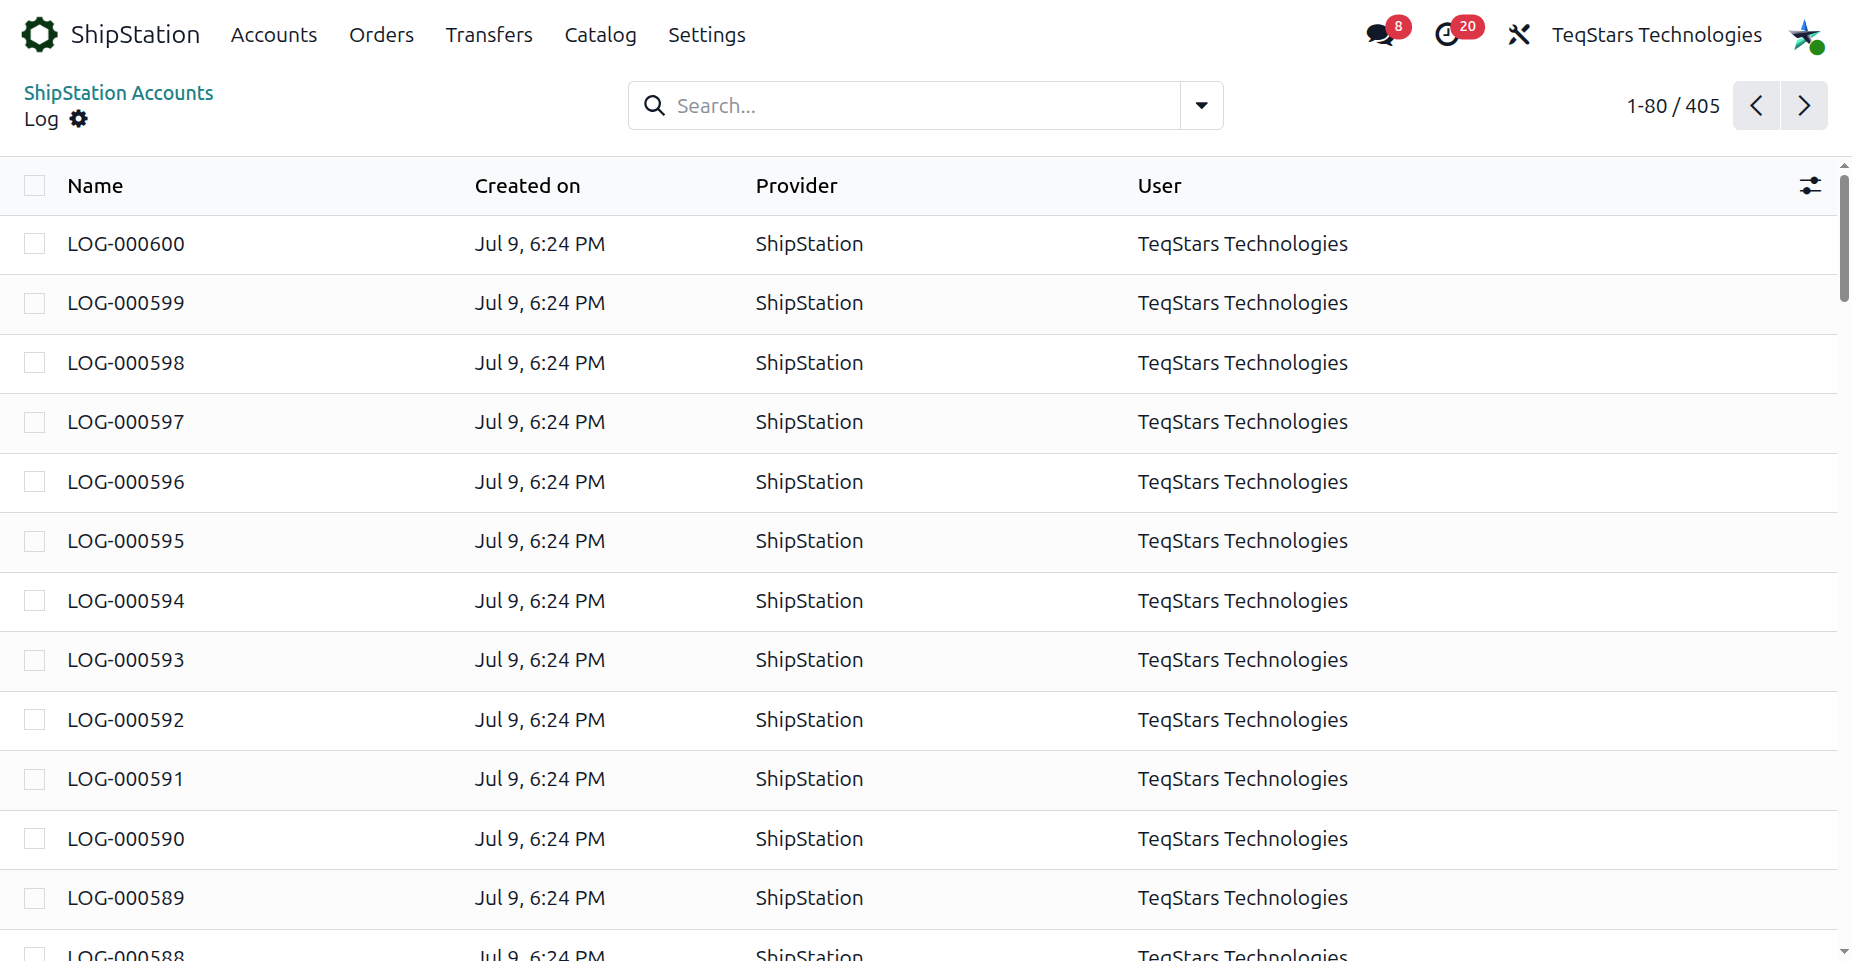Expand the search filter dropdown arrow
The image size is (1852, 961).
point(1202,106)
